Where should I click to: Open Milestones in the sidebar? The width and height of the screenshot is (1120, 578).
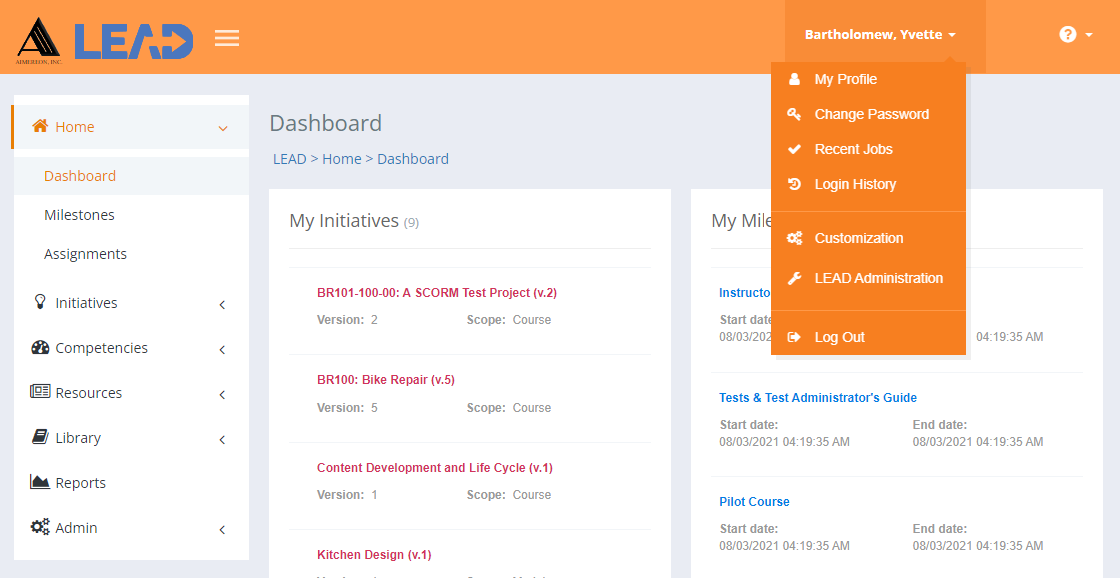pos(79,215)
